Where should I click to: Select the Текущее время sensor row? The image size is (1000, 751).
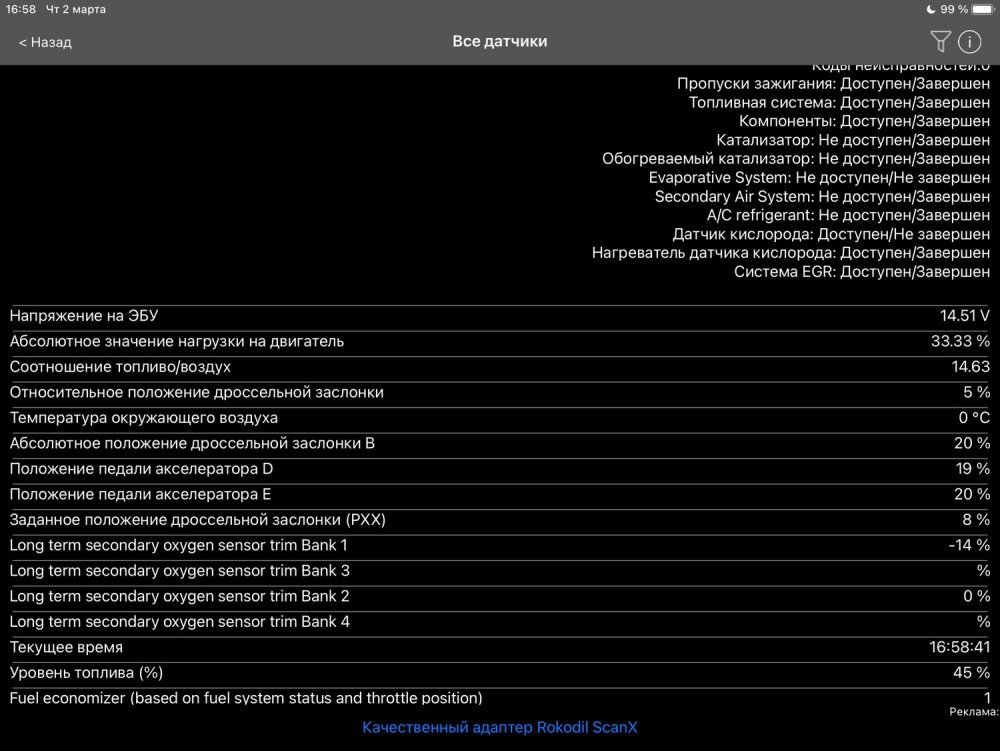[x=499, y=648]
